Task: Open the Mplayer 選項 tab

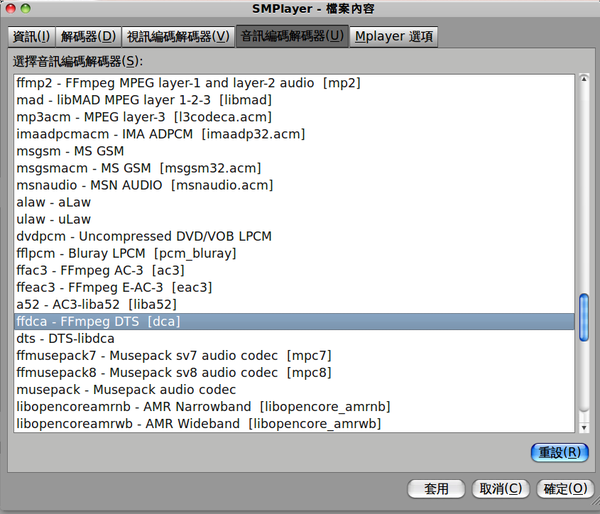Action: 394,37
